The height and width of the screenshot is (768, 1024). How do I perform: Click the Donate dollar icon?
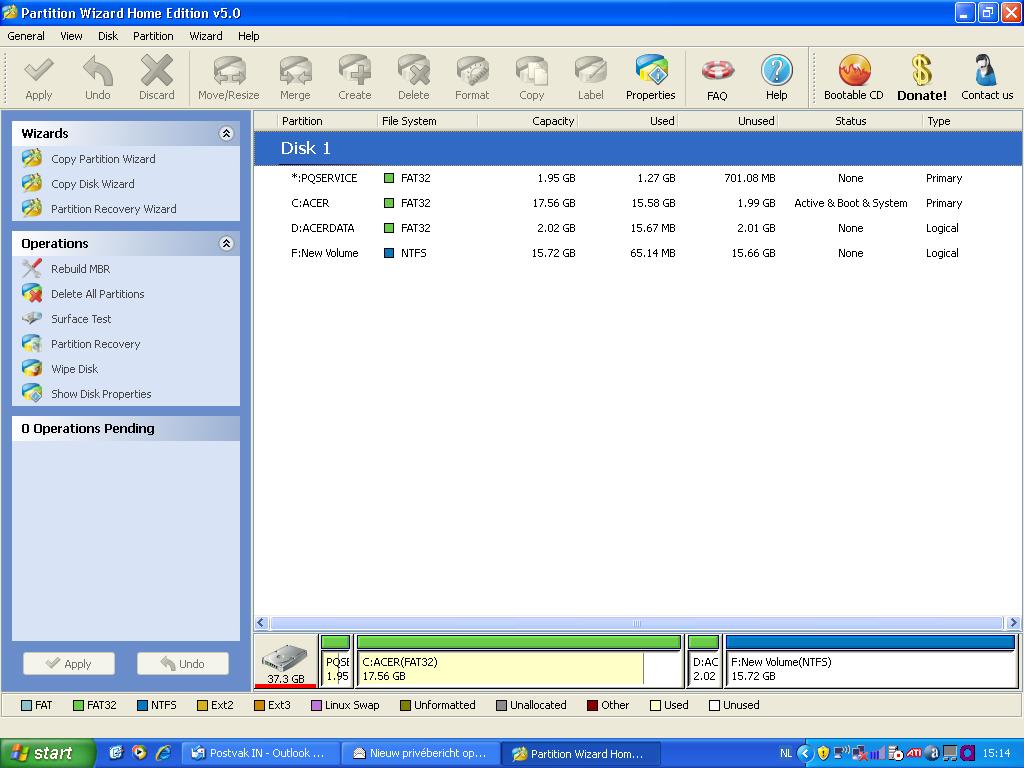coord(921,78)
